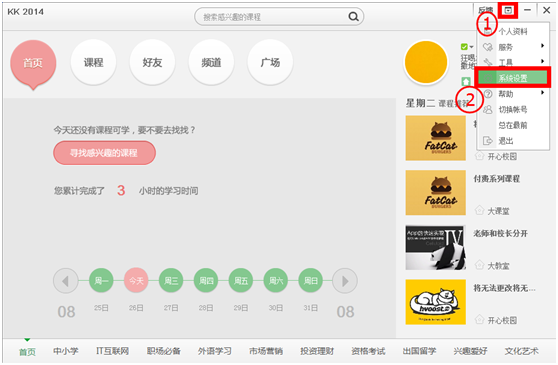Image resolution: width=558 pixels, height=365 pixels.
Task: Open the 频道 navigation button
Action: point(211,62)
